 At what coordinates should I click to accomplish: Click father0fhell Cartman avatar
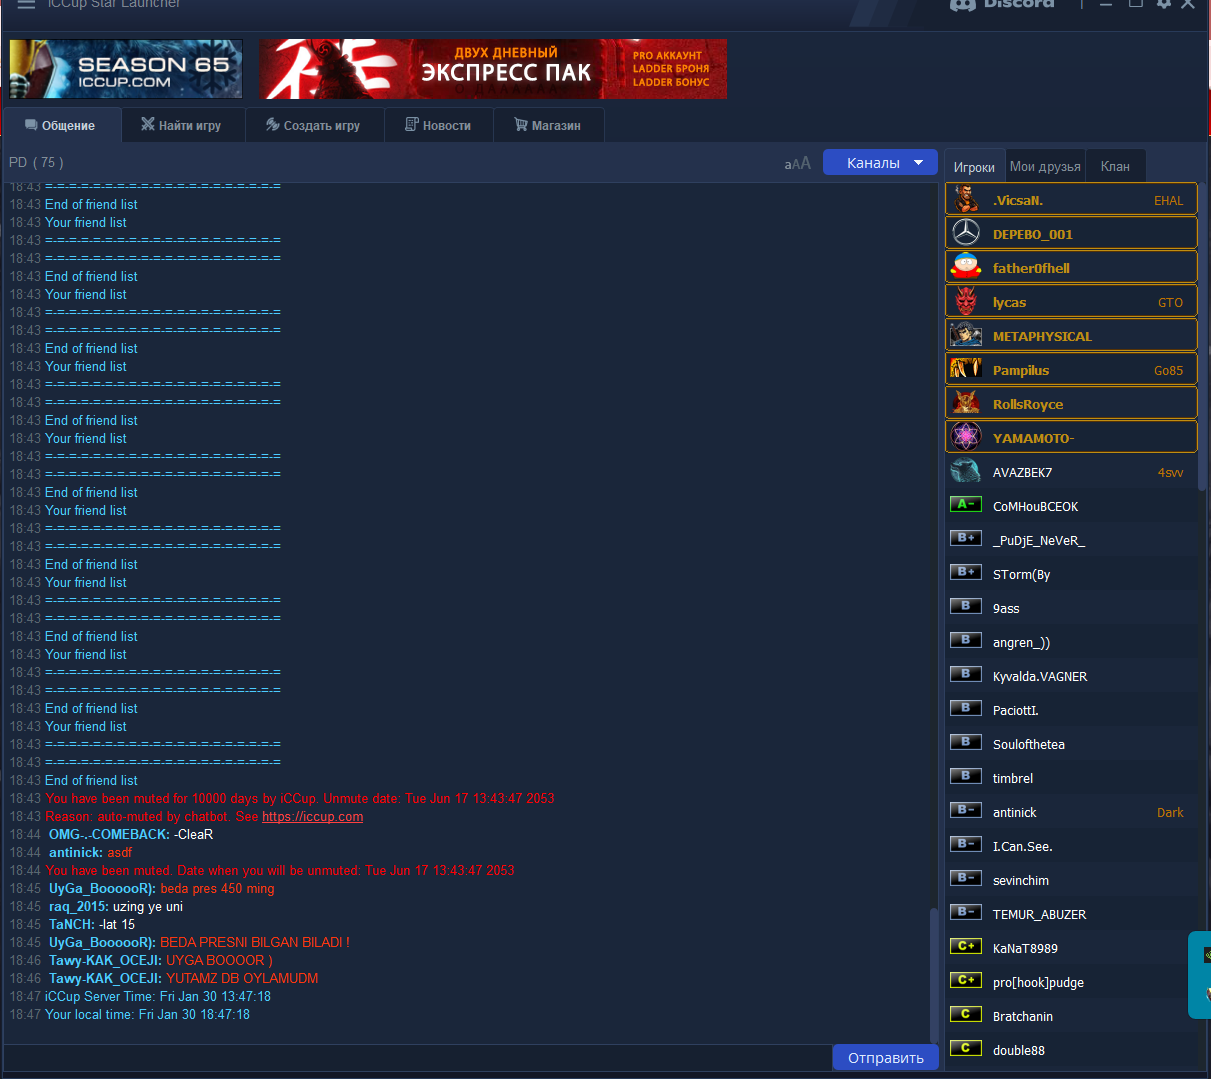[966, 268]
